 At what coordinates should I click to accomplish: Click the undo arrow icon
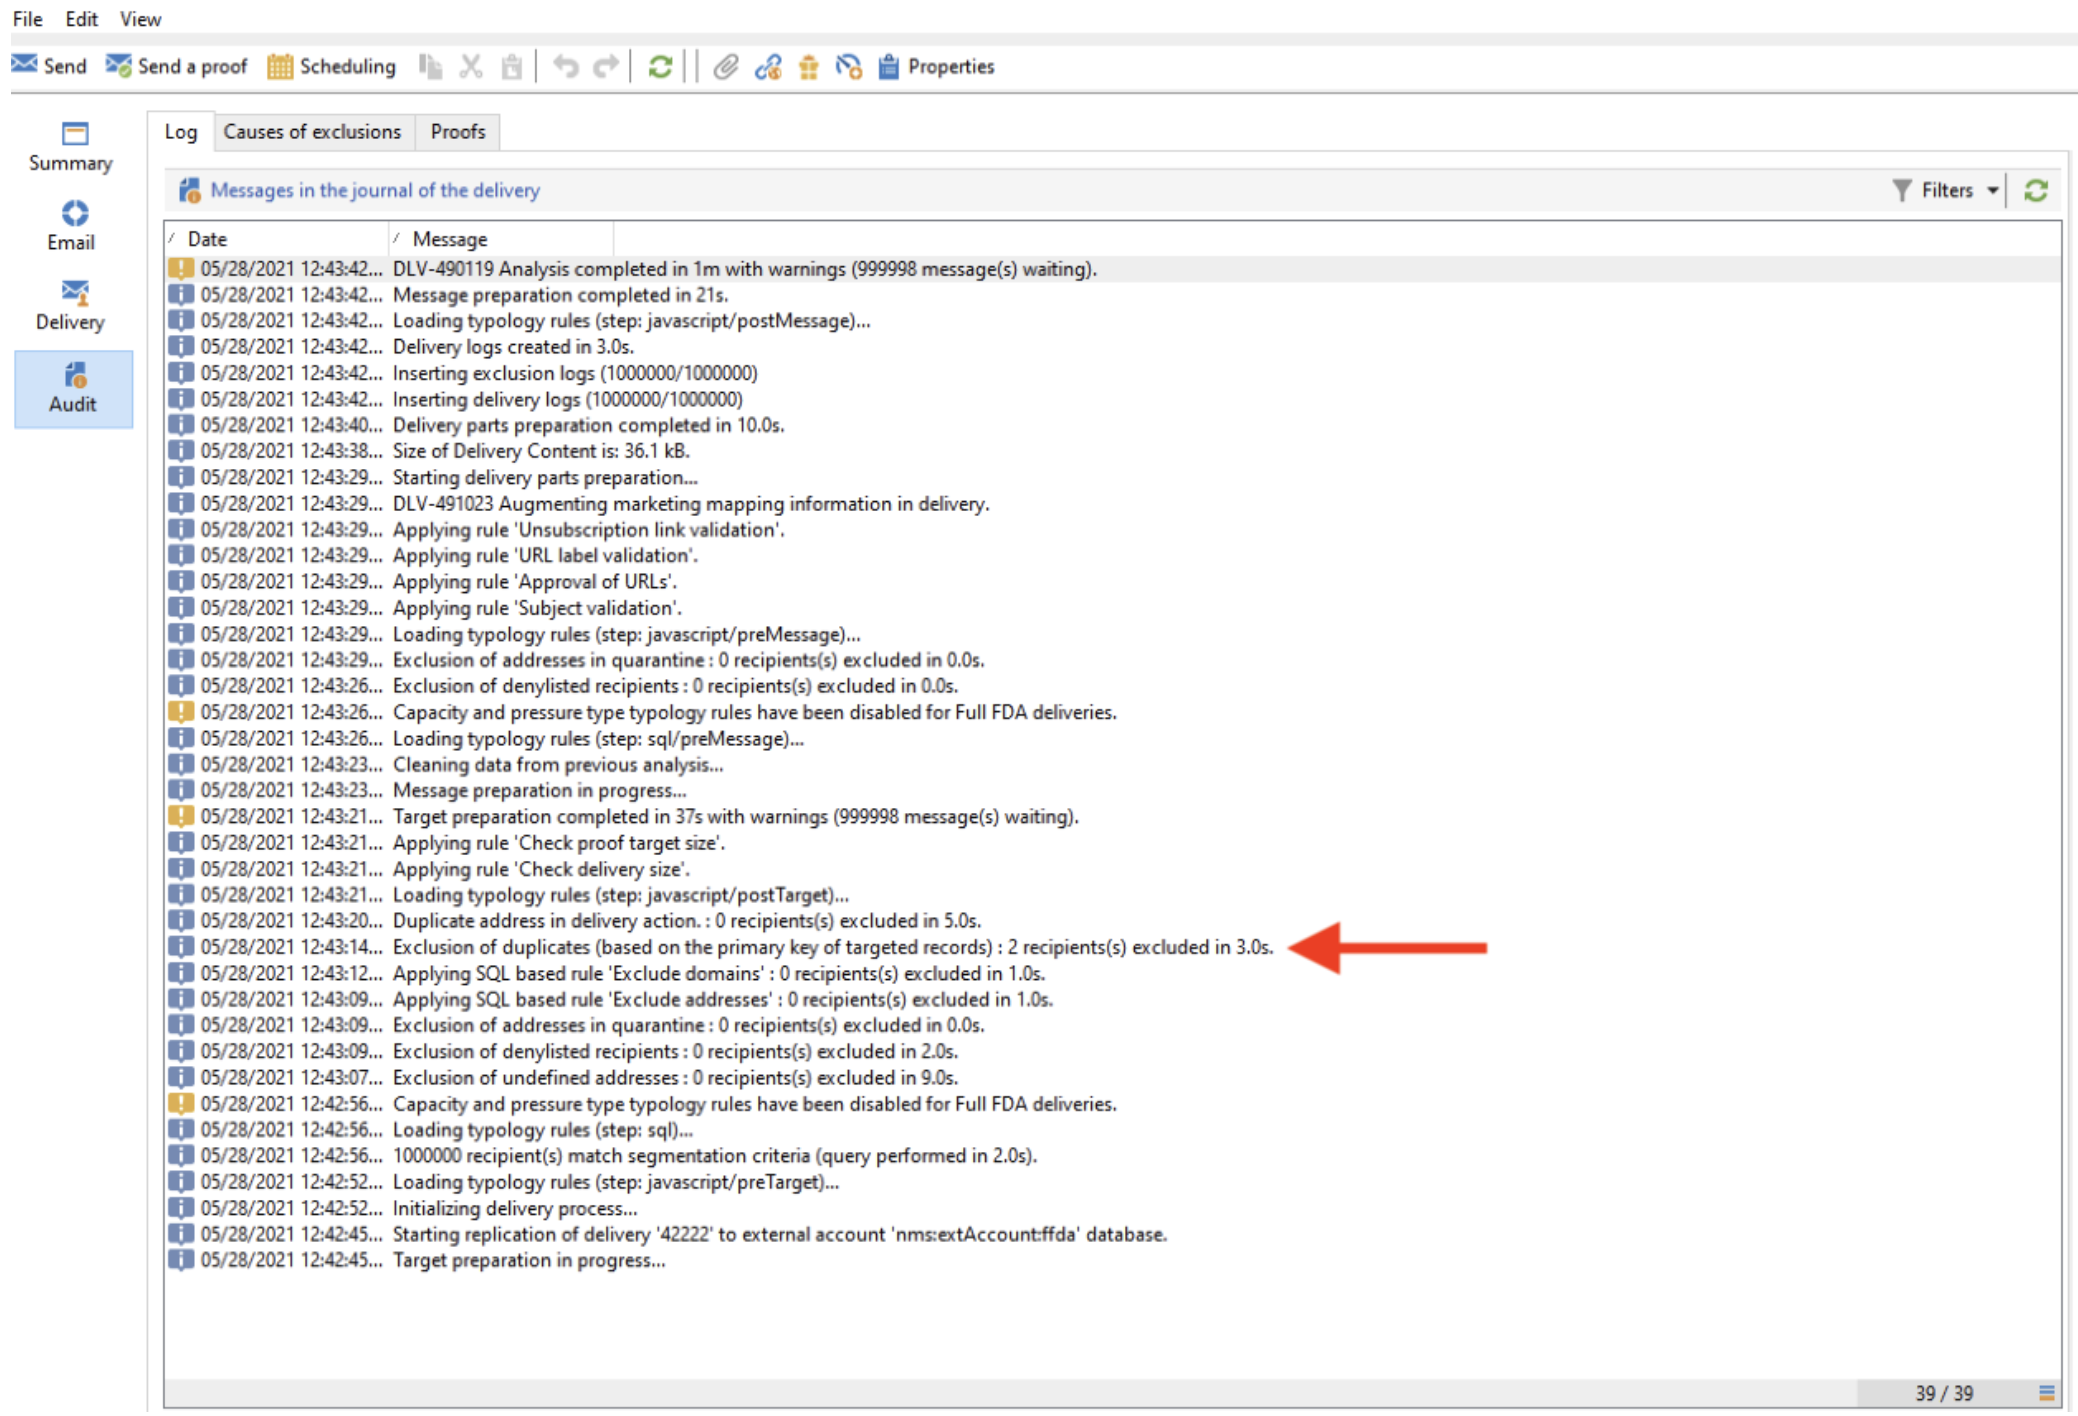point(566,66)
